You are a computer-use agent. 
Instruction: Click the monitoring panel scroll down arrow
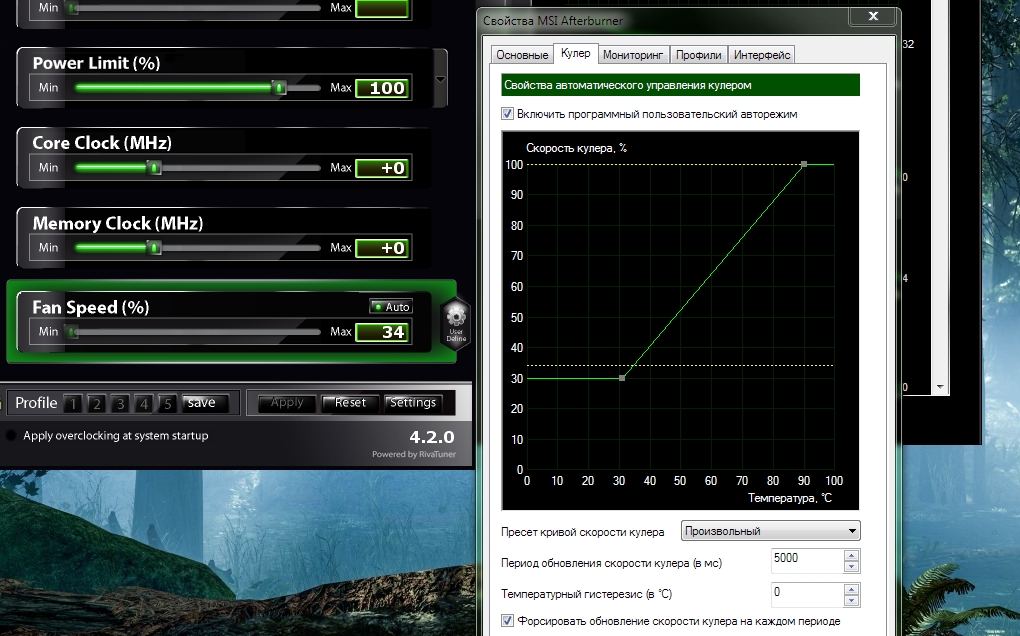point(941,387)
